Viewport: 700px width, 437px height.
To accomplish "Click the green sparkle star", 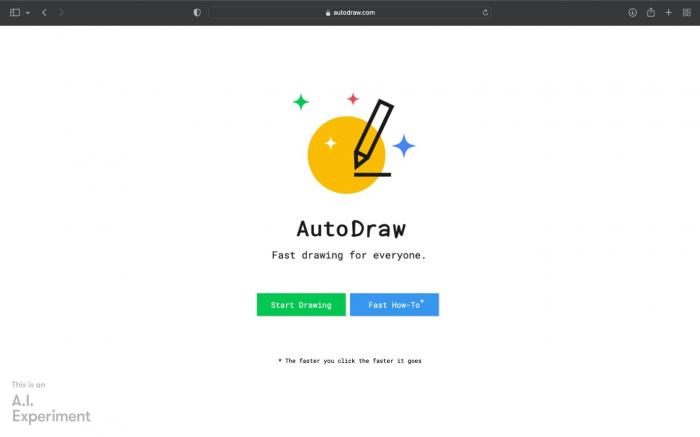I will 301,102.
